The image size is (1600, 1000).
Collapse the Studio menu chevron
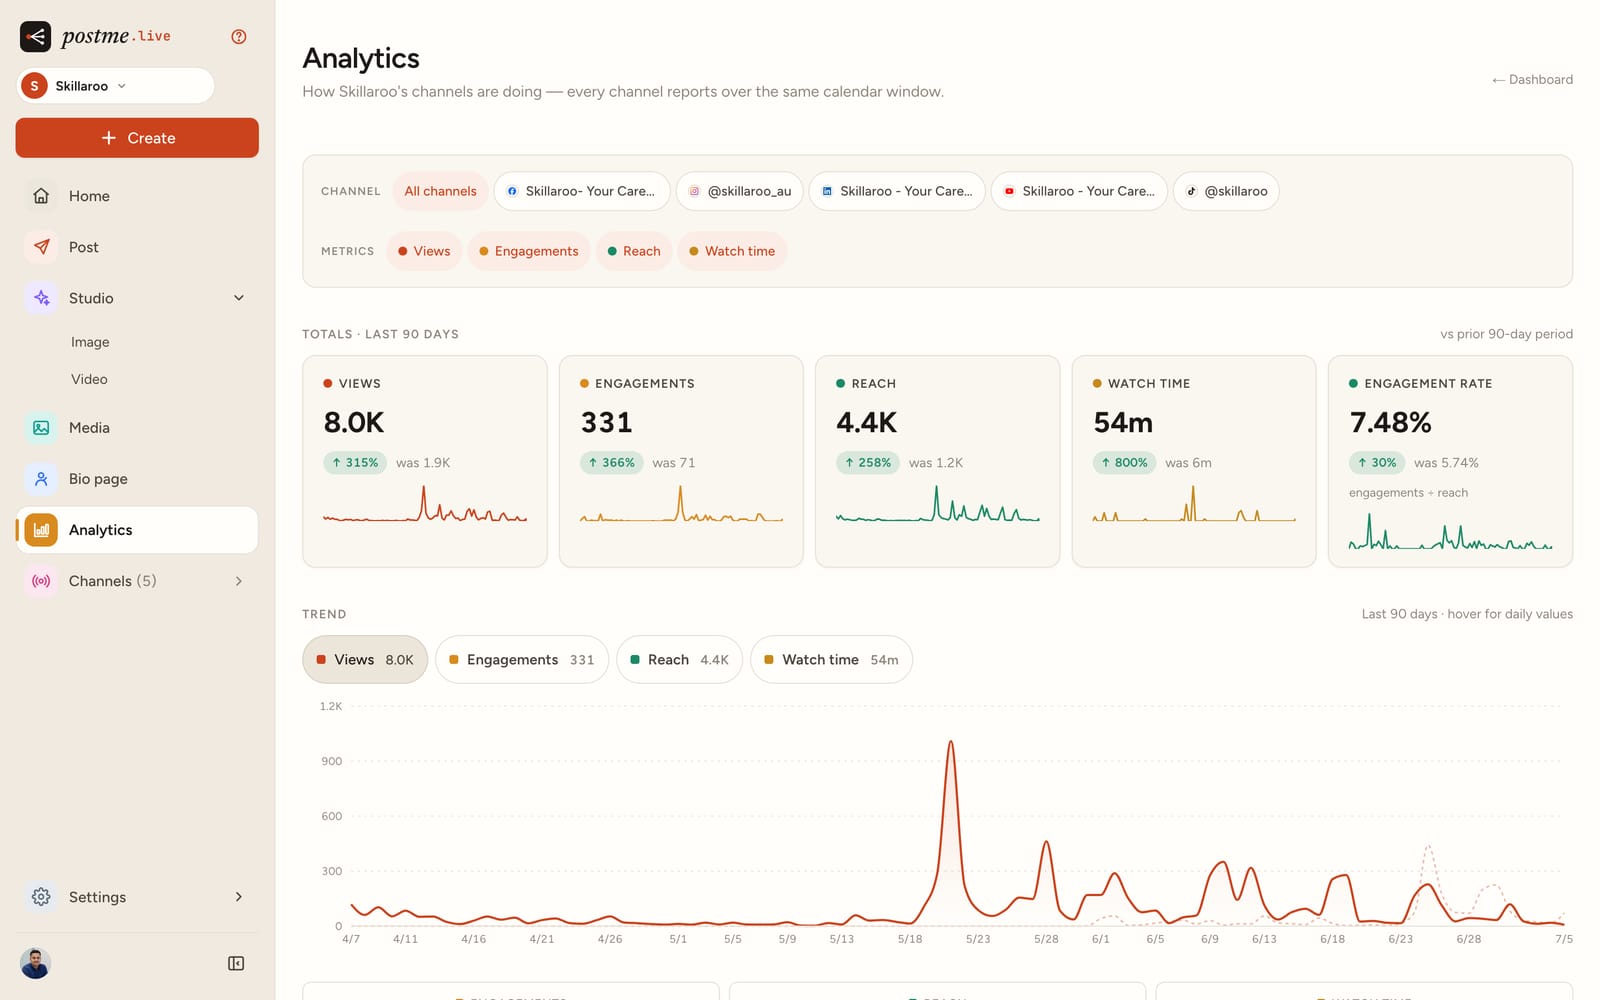(239, 298)
